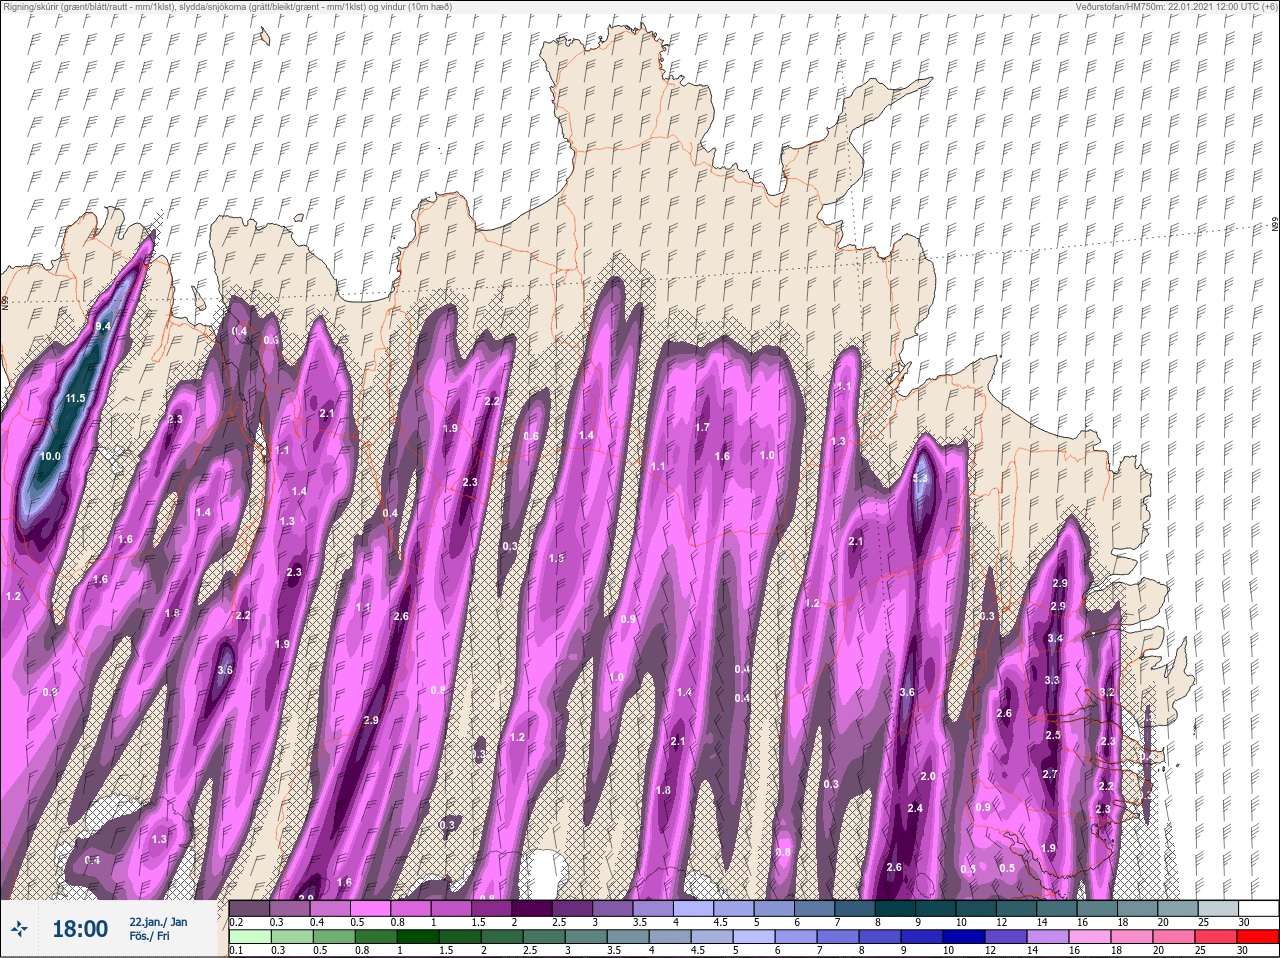Viewport: 1280px width, 958px height.
Task: Click the 11.5 precipitation value on map
Action: coord(75,399)
